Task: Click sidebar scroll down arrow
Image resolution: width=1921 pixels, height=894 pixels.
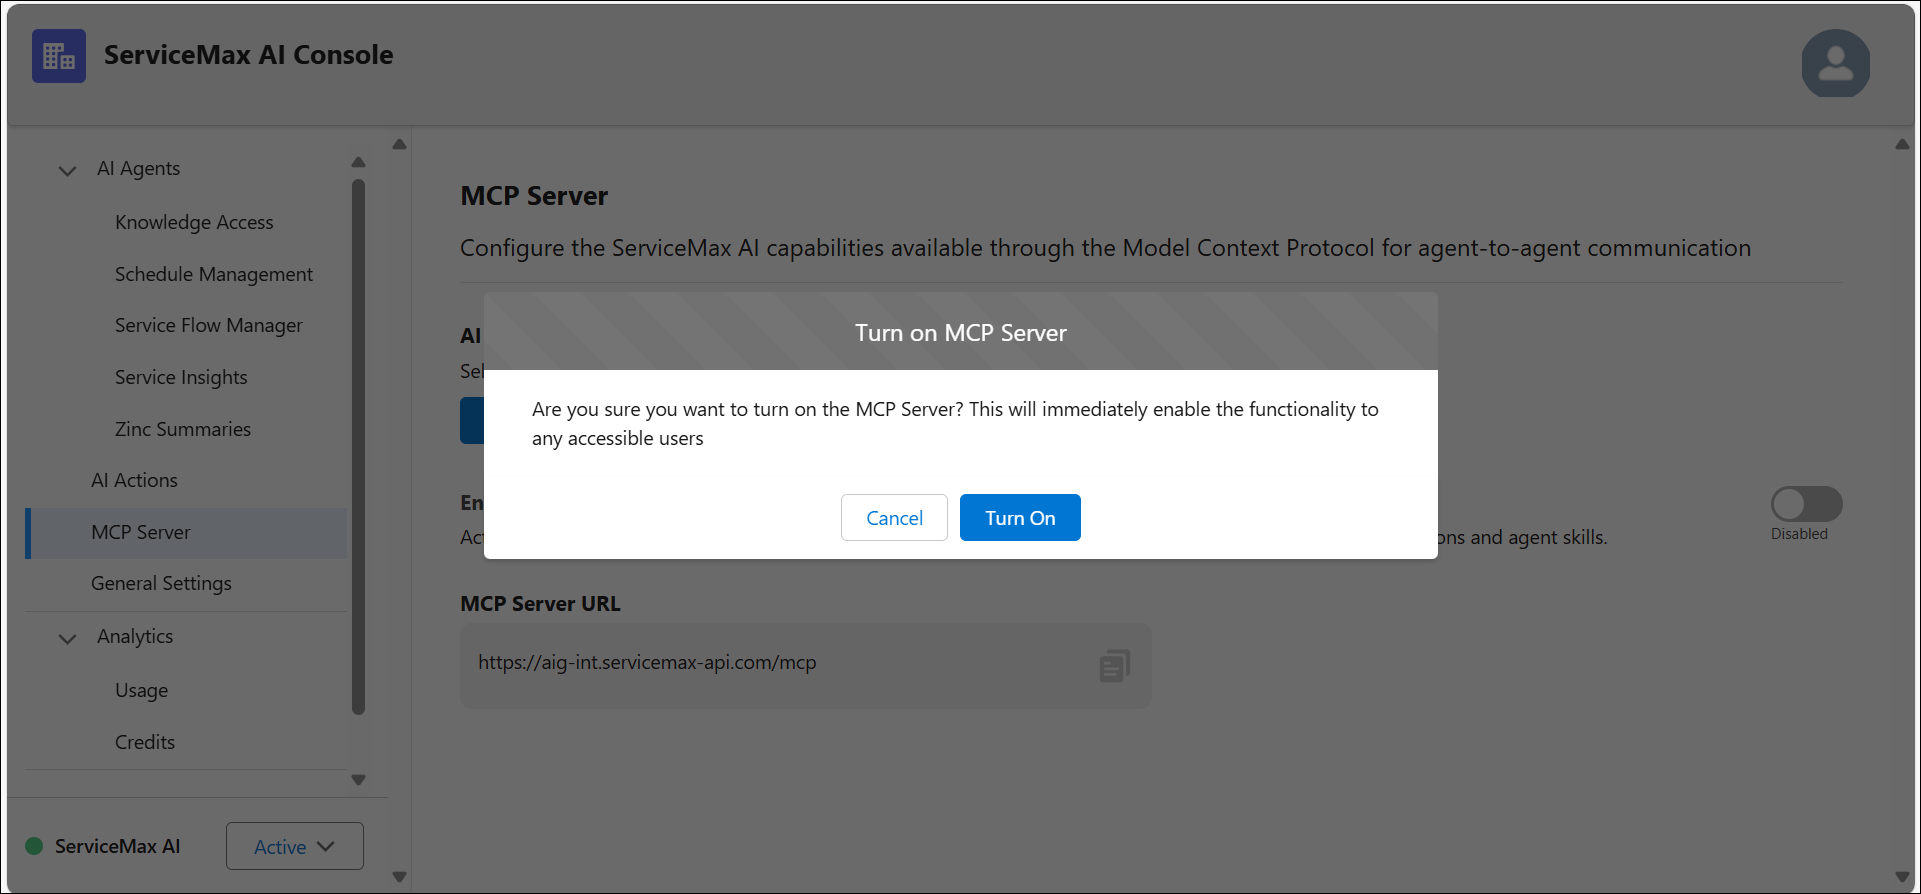Action: pyautogui.click(x=358, y=780)
